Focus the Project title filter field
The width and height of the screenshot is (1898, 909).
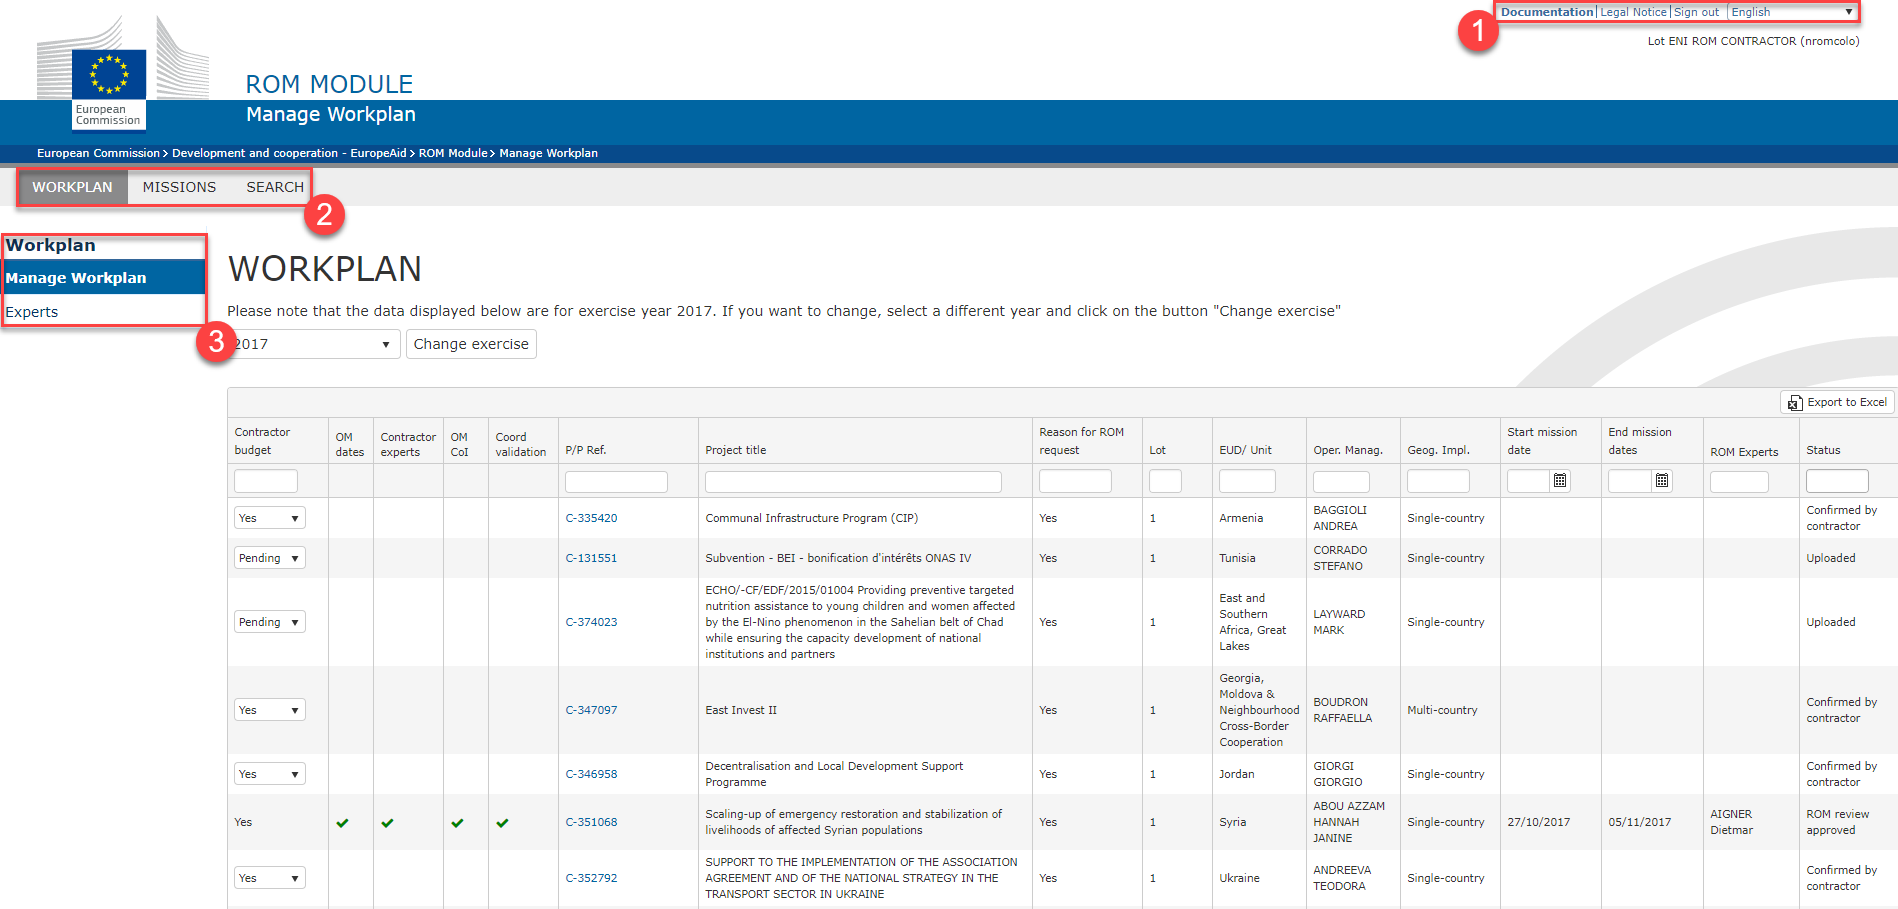(x=853, y=481)
